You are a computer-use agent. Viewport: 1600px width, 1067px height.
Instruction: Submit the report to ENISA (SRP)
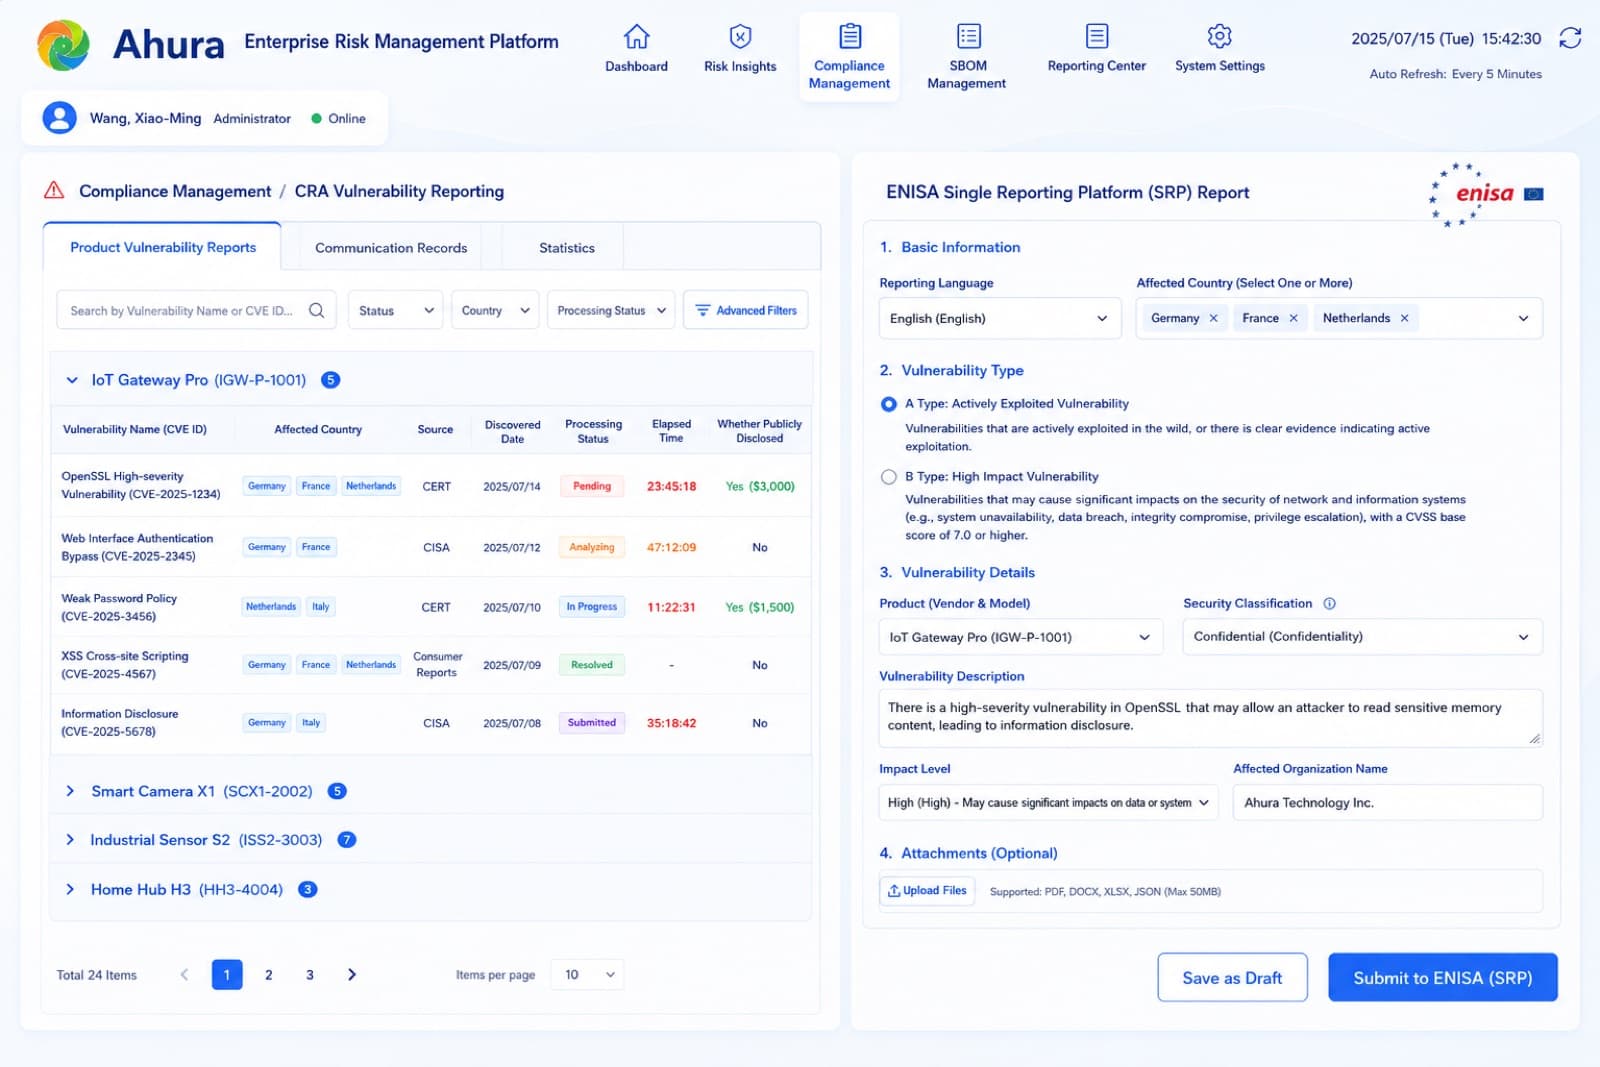(x=1443, y=977)
